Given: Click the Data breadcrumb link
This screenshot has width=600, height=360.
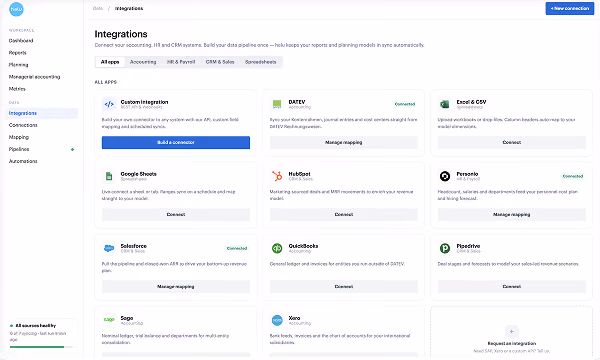Looking at the screenshot, I should coord(98,8).
